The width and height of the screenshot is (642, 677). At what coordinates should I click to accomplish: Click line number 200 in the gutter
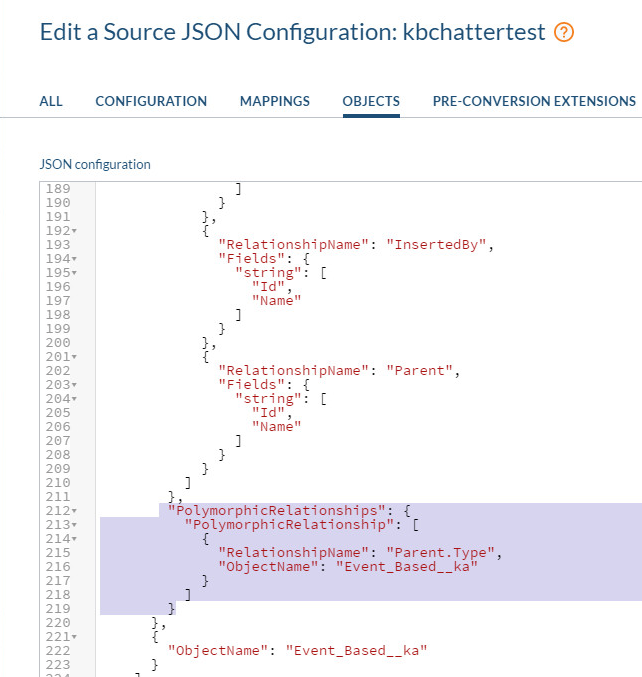click(x=58, y=343)
